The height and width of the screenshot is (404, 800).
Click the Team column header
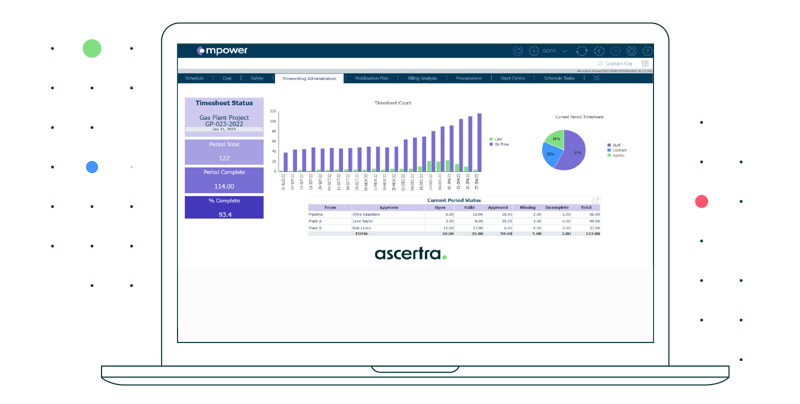330,208
